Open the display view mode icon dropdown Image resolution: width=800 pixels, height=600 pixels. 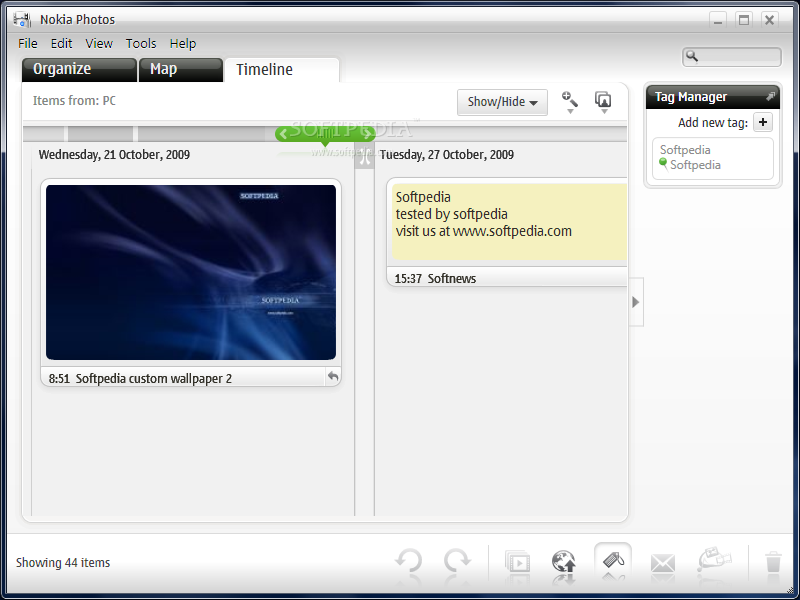tap(603, 102)
